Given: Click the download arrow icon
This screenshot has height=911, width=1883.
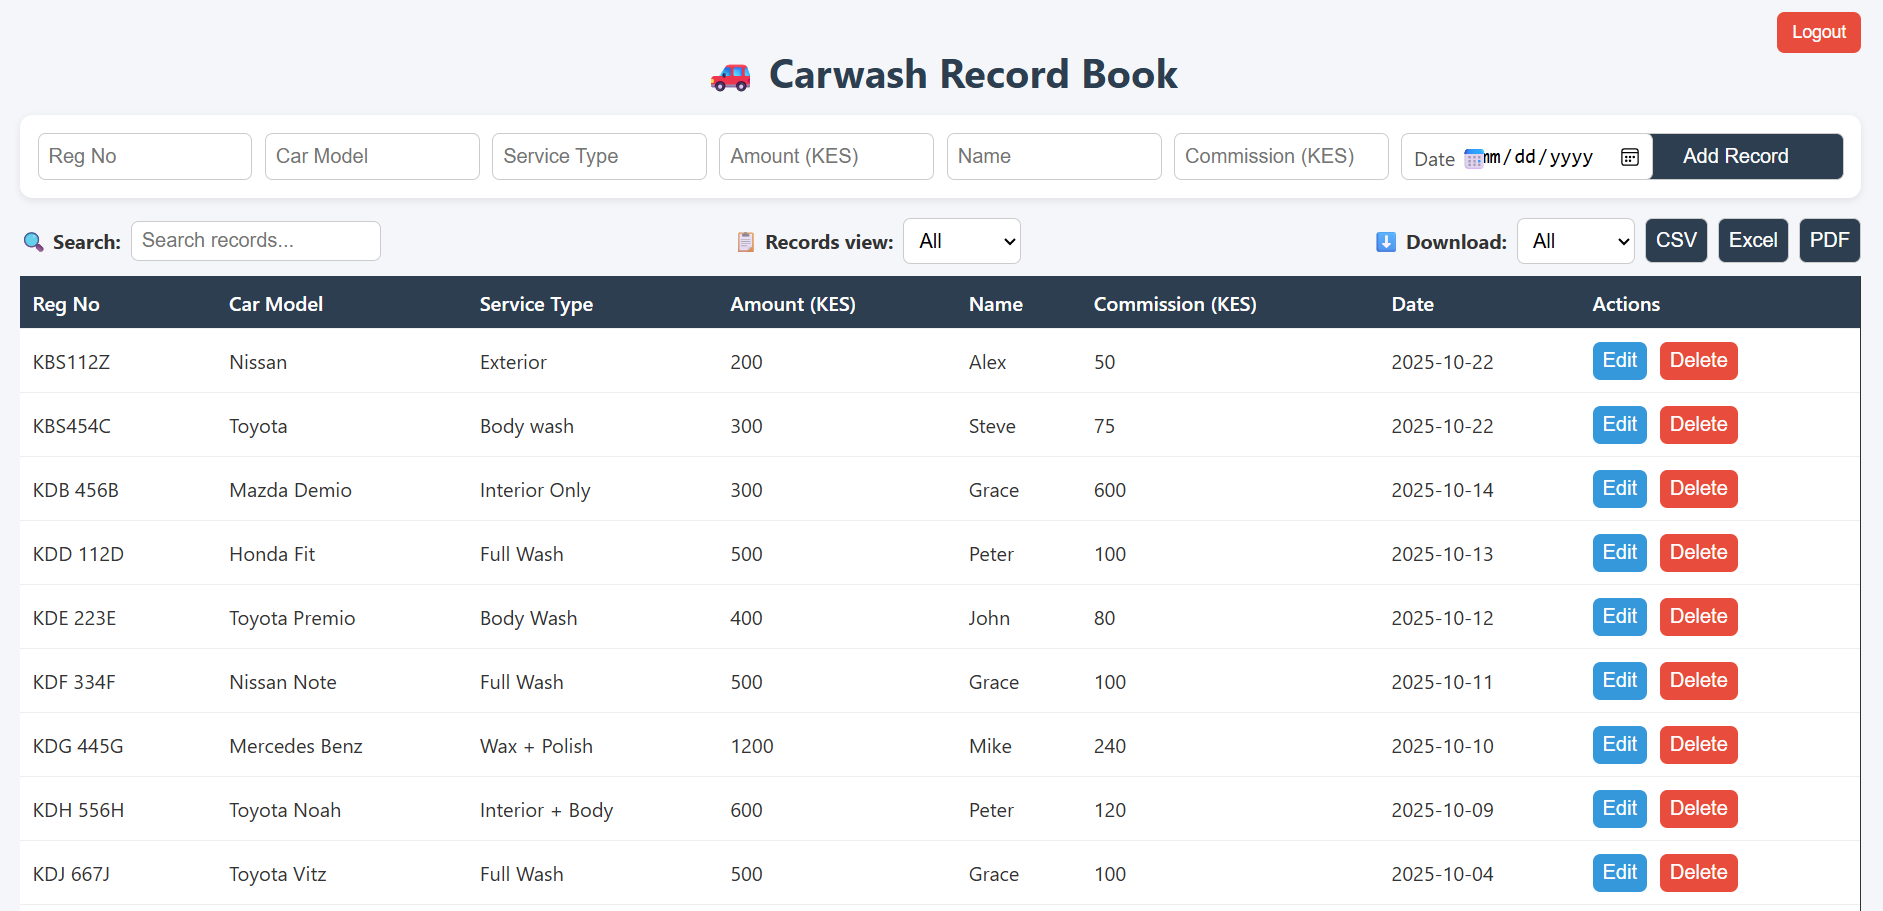Looking at the screenshot, I should tap(1385, 241).
